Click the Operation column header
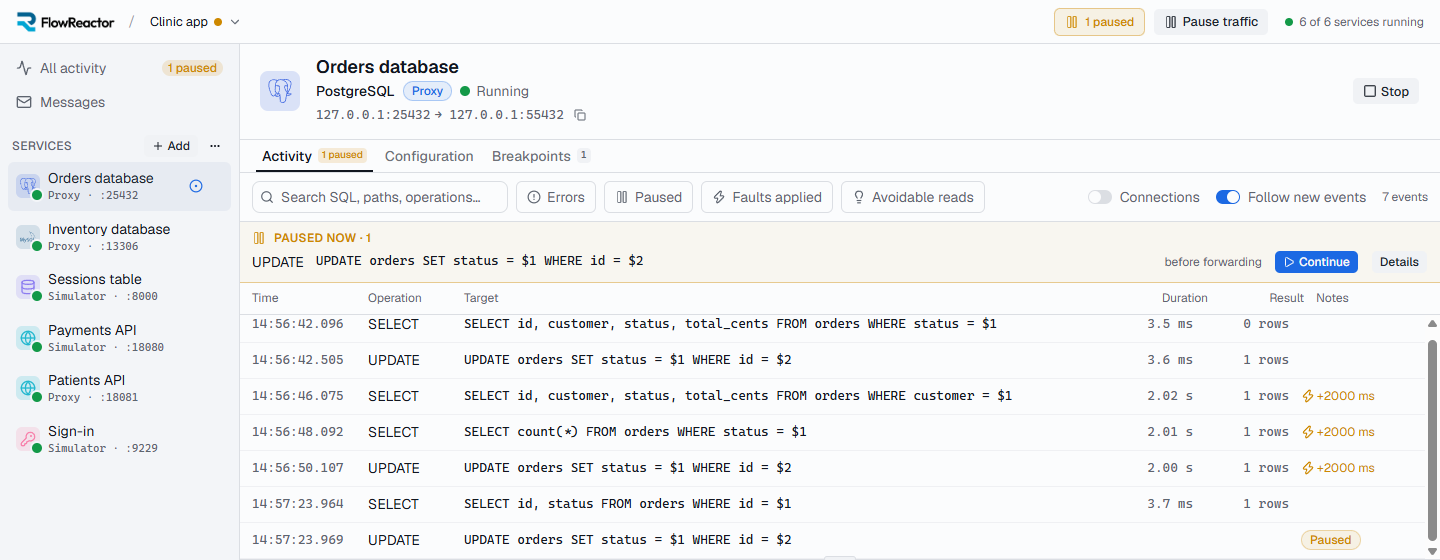Image resolution: width=1440 pixels, height=560 pixels. [395, 298]
